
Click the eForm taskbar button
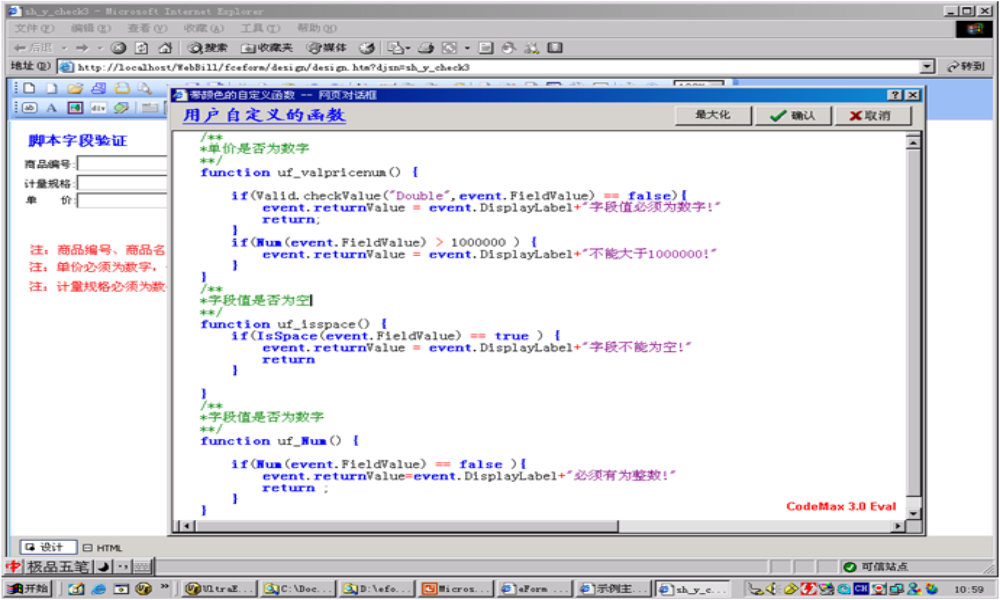coord(534,589)
